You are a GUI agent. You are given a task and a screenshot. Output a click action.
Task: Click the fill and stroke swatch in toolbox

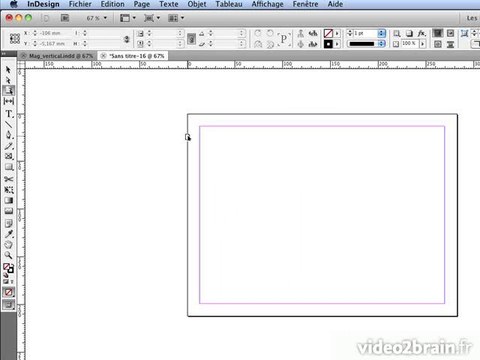pyautogui.click(x=8, y=268)
